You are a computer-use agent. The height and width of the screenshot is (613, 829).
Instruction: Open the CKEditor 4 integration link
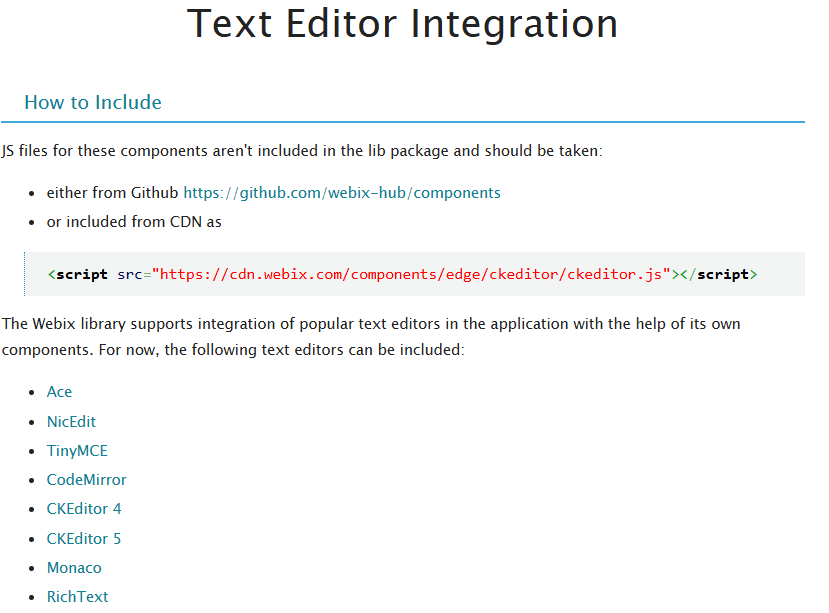[84, 508]
